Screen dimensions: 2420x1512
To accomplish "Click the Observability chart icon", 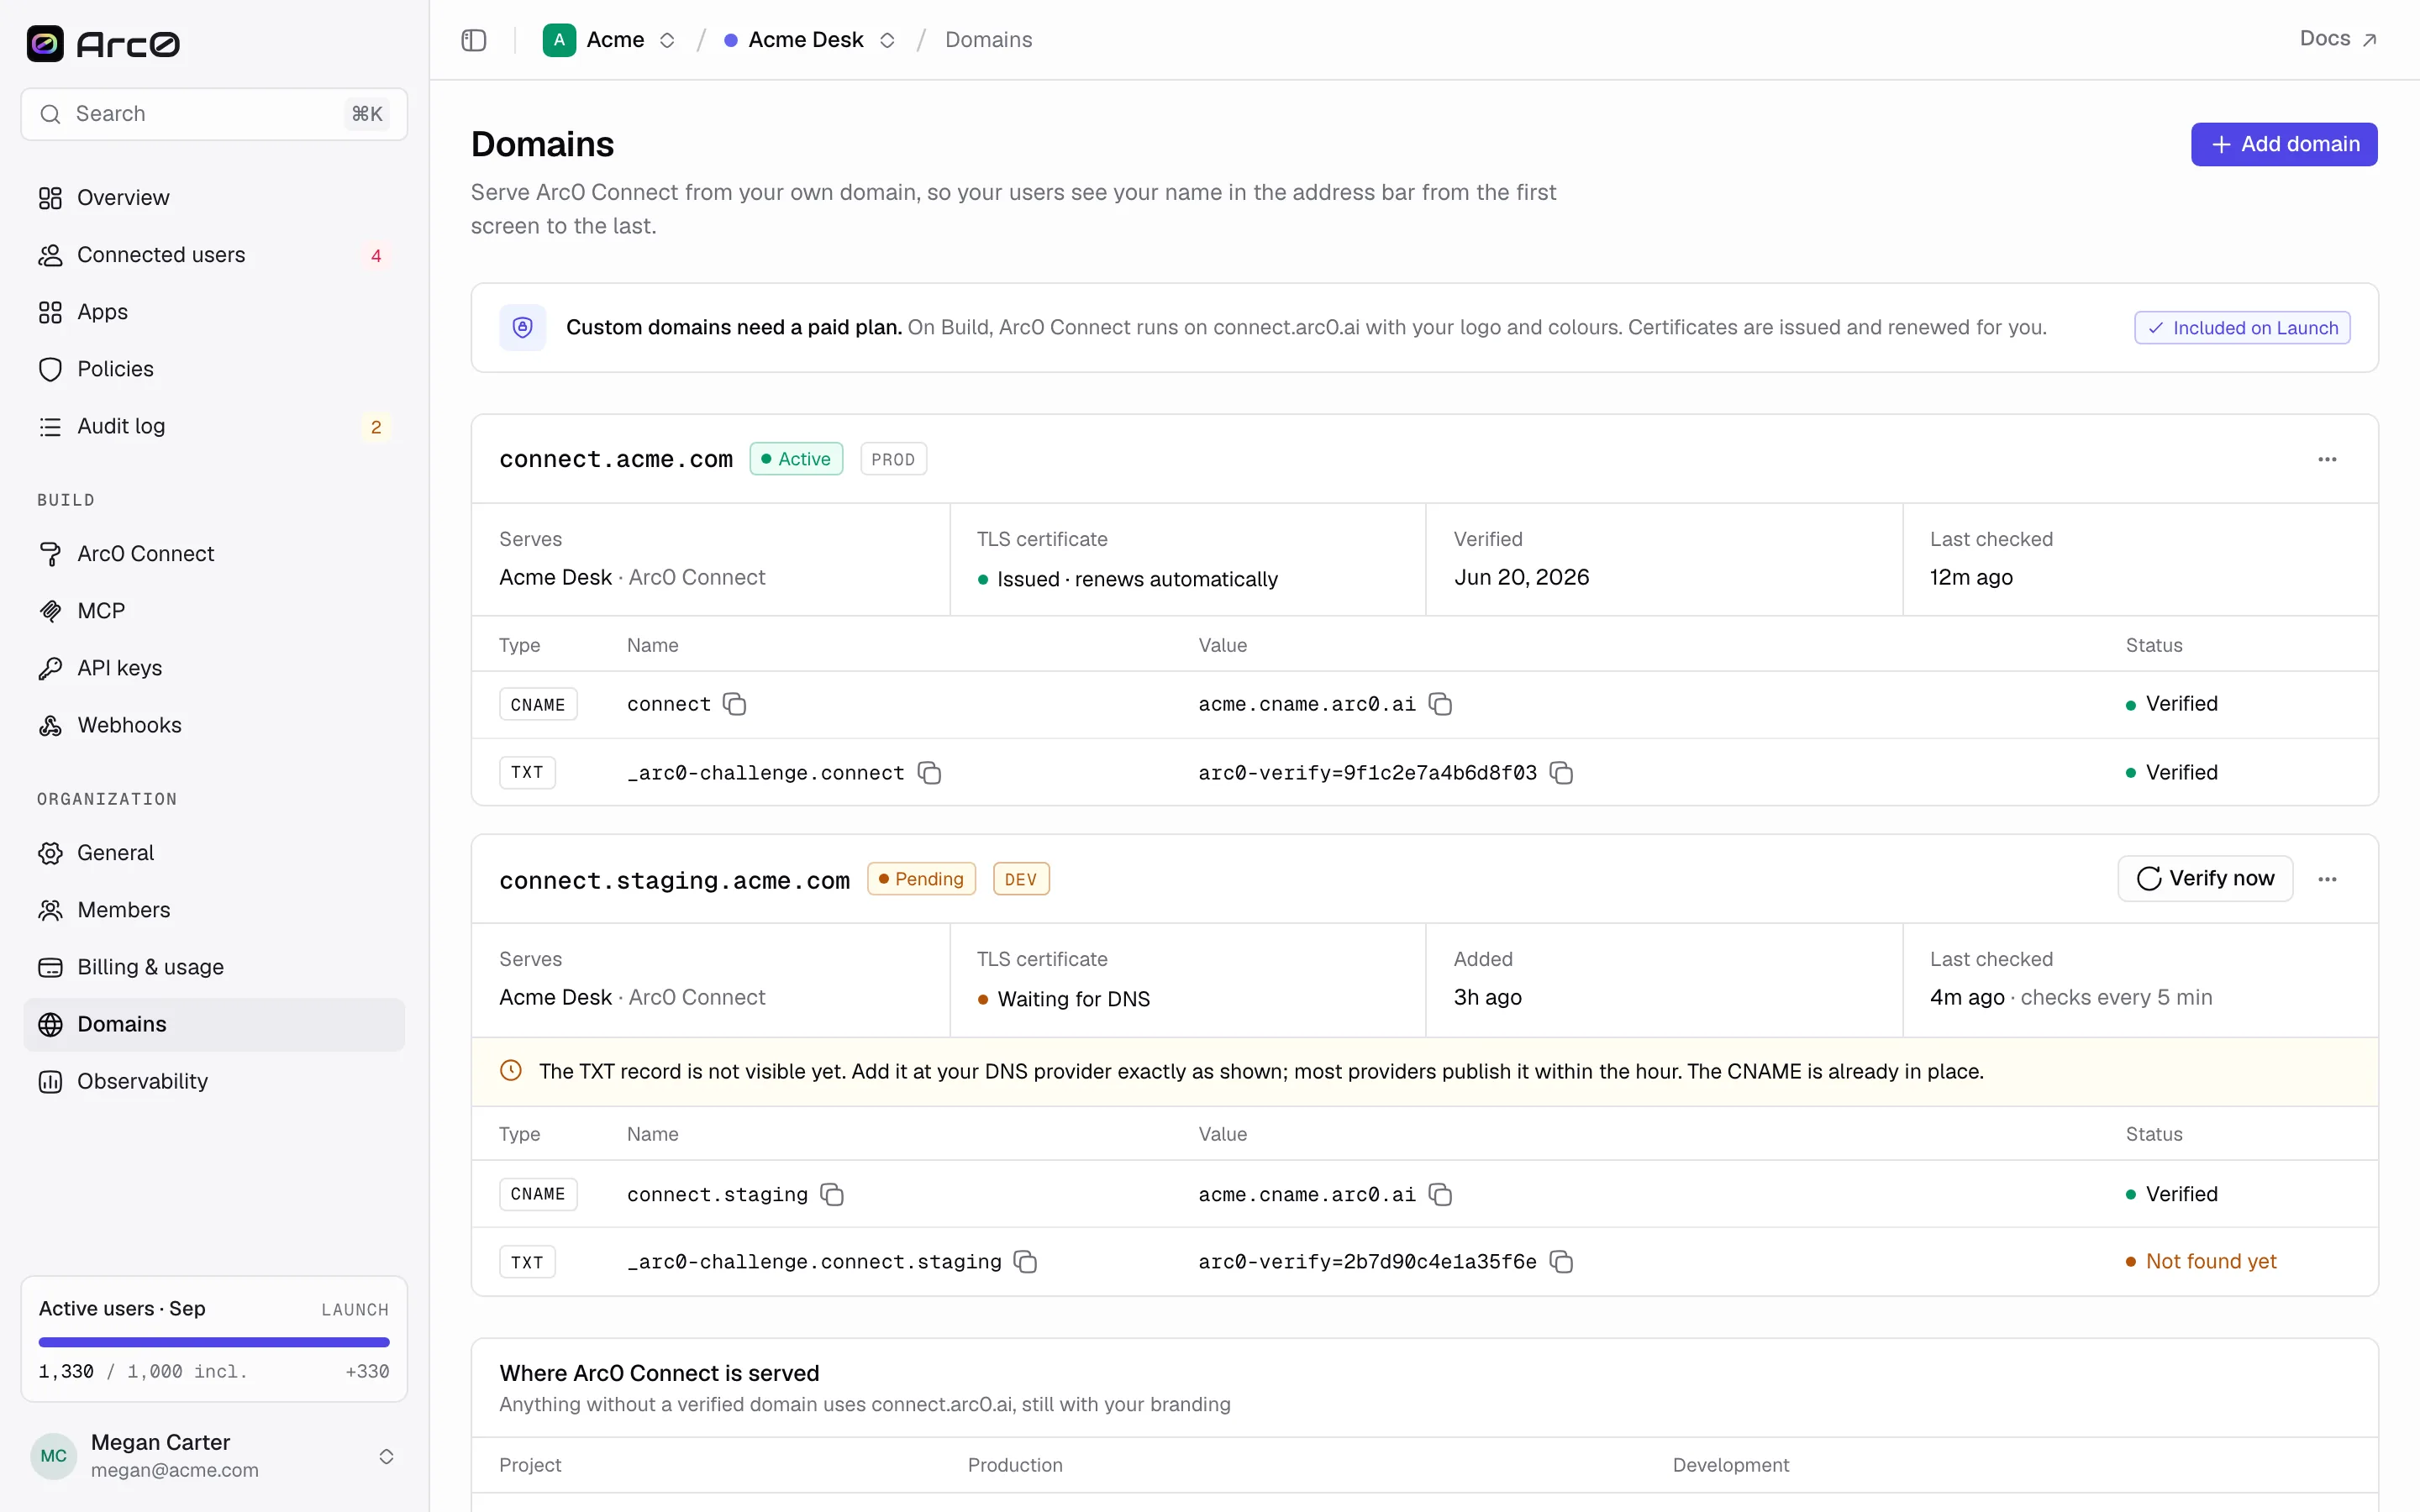I will [50, 1081].
